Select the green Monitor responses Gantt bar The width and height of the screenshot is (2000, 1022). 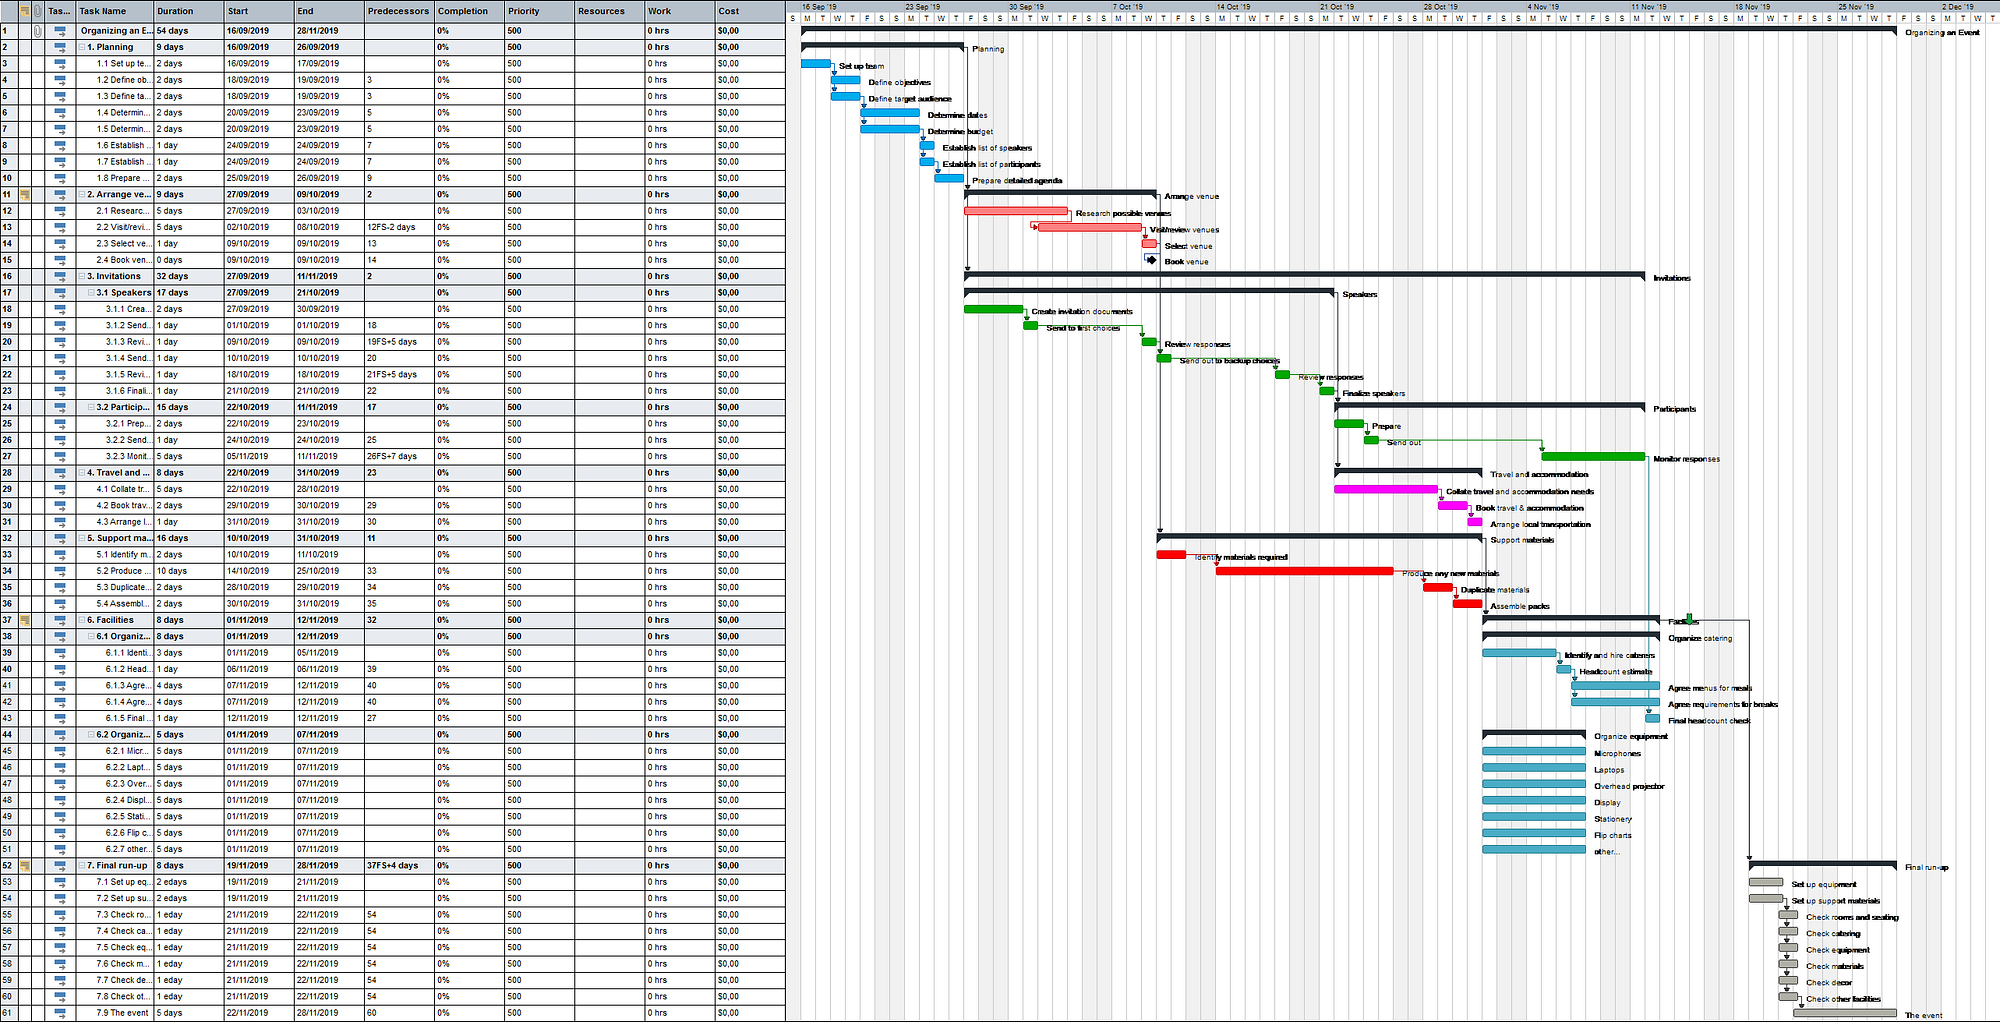(x=1594, y=456)
